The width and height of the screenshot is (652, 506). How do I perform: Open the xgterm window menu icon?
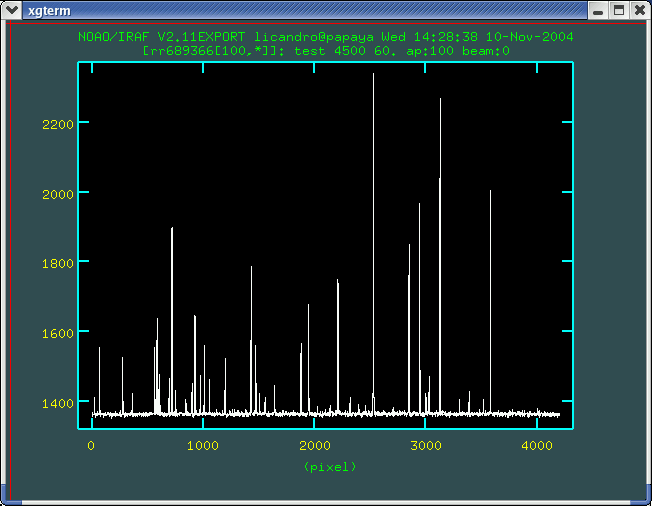click(x=12, y=10)
